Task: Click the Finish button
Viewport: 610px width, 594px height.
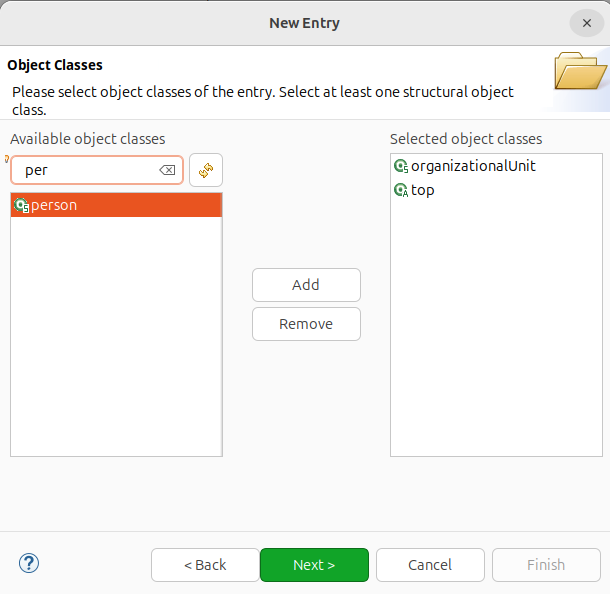Action: point(546,565)
